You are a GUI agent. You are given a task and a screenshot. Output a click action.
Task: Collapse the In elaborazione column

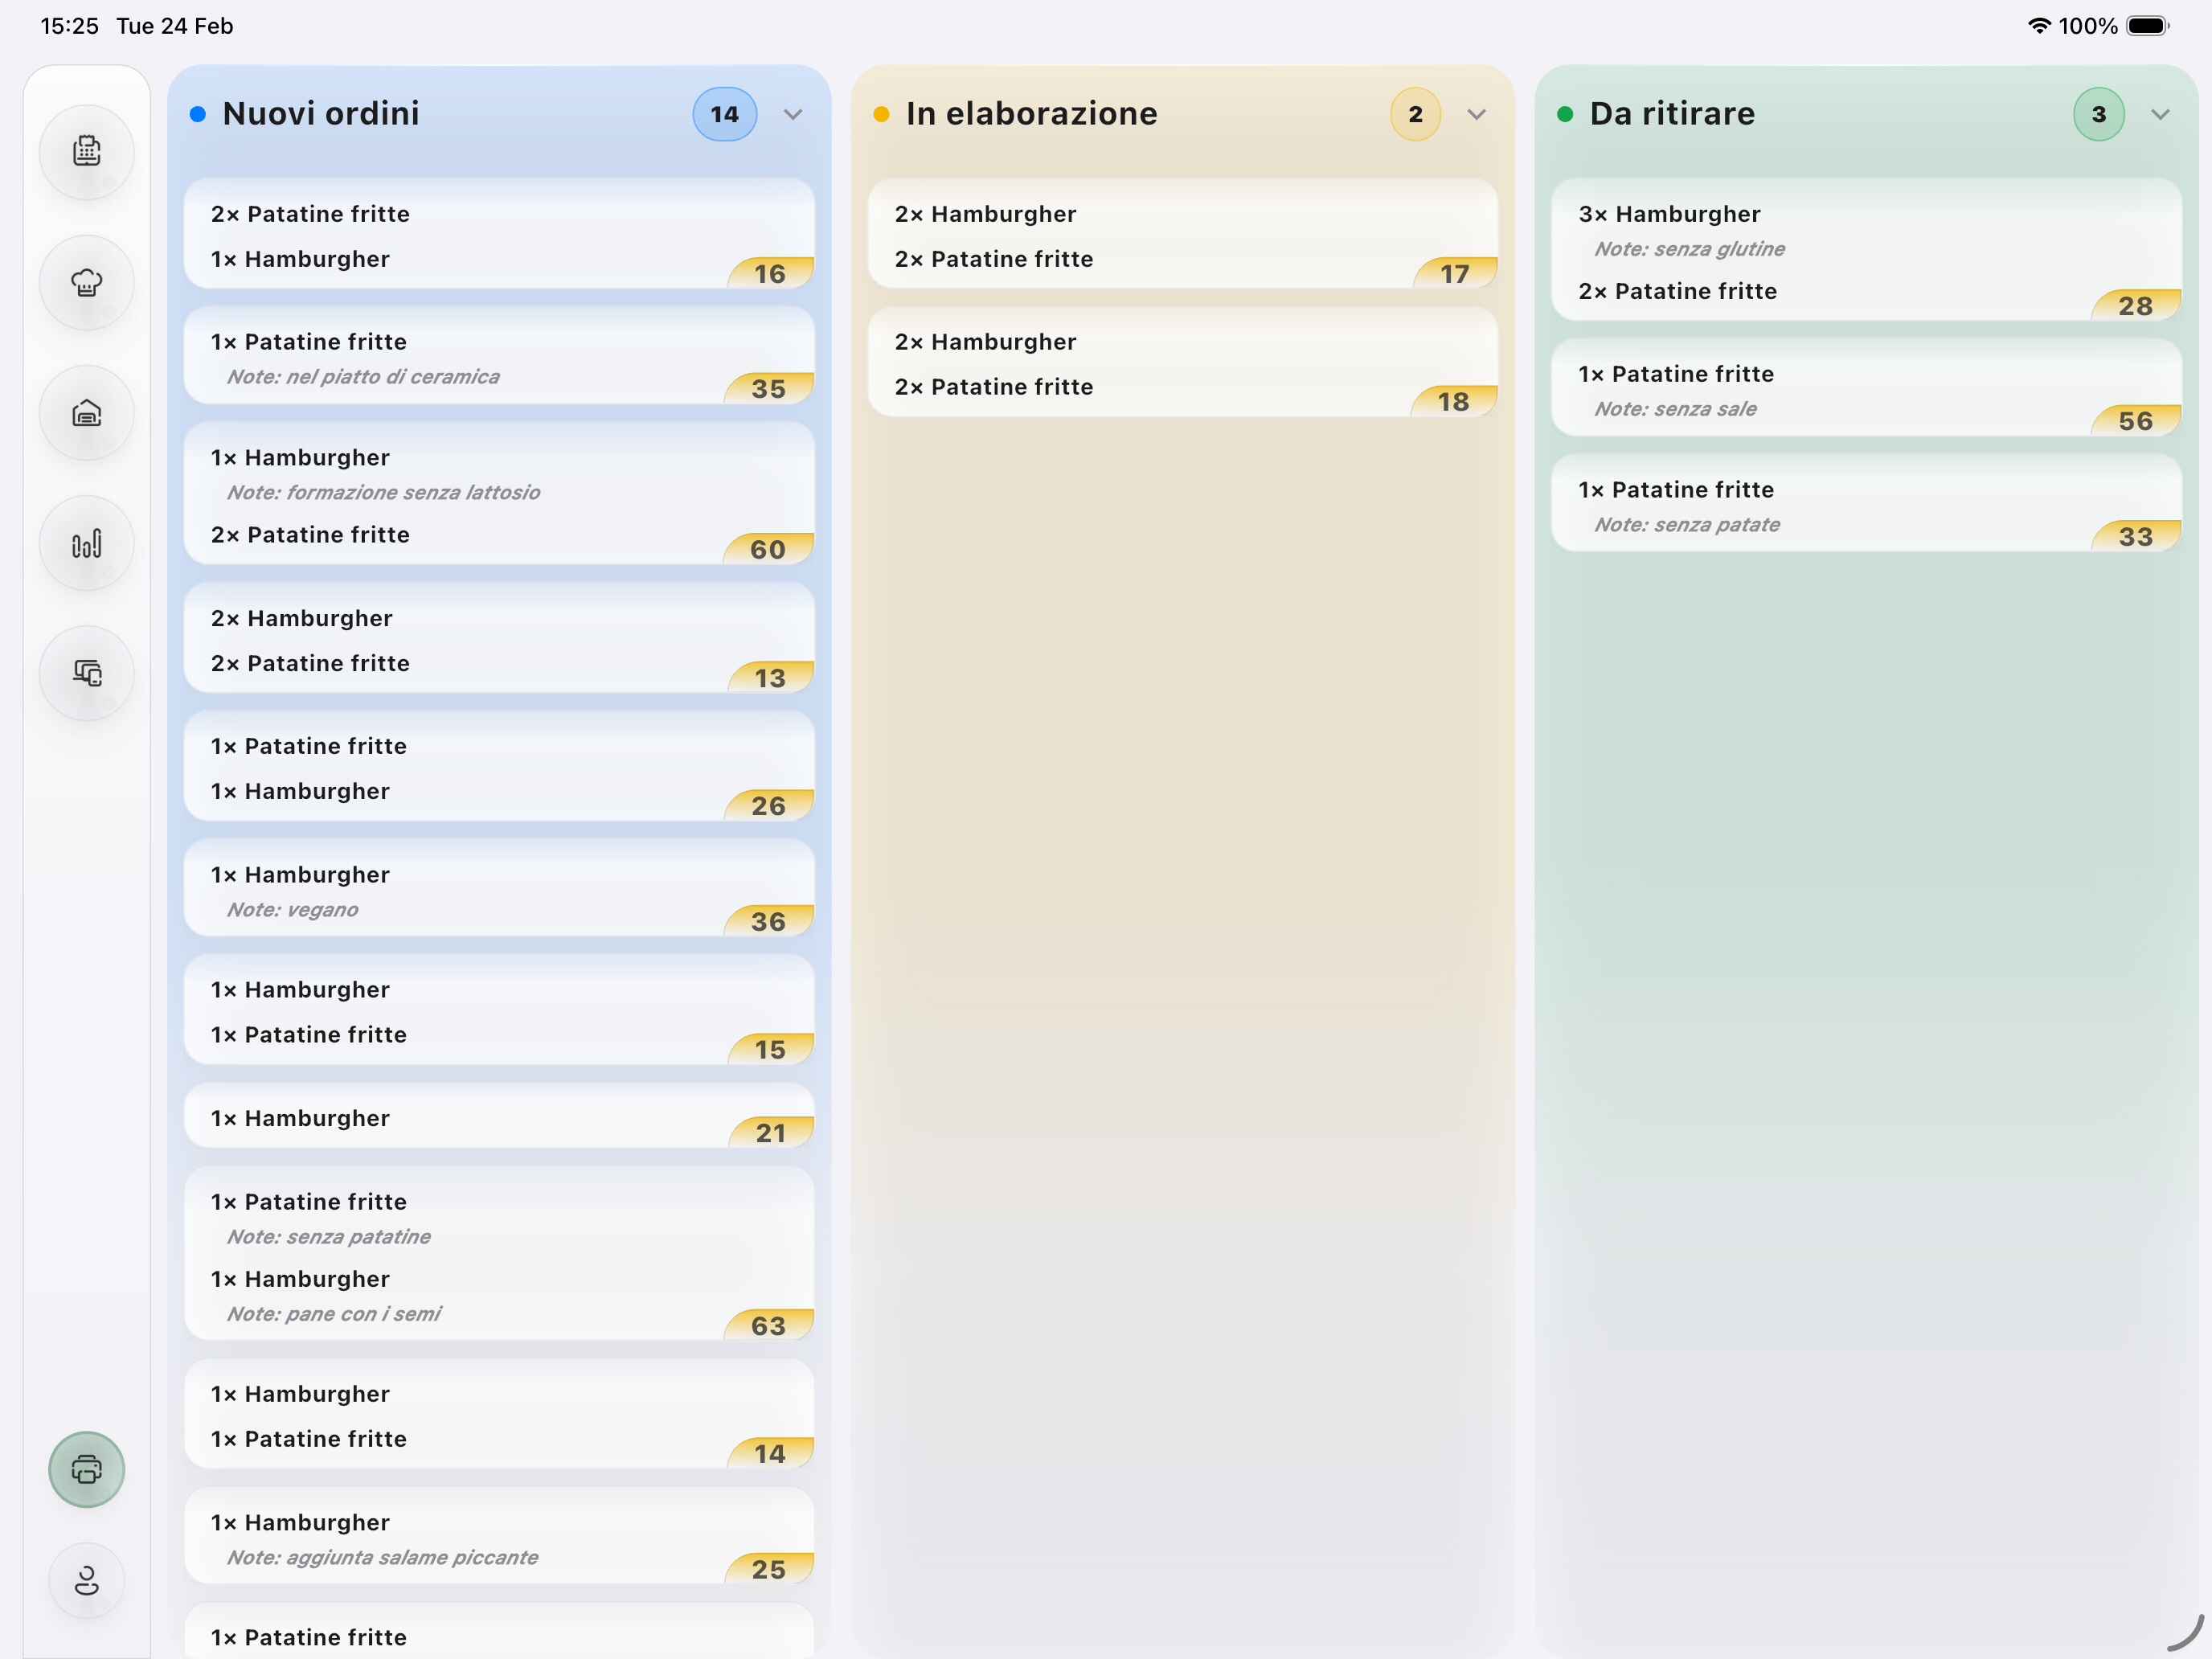(1477, 114)
